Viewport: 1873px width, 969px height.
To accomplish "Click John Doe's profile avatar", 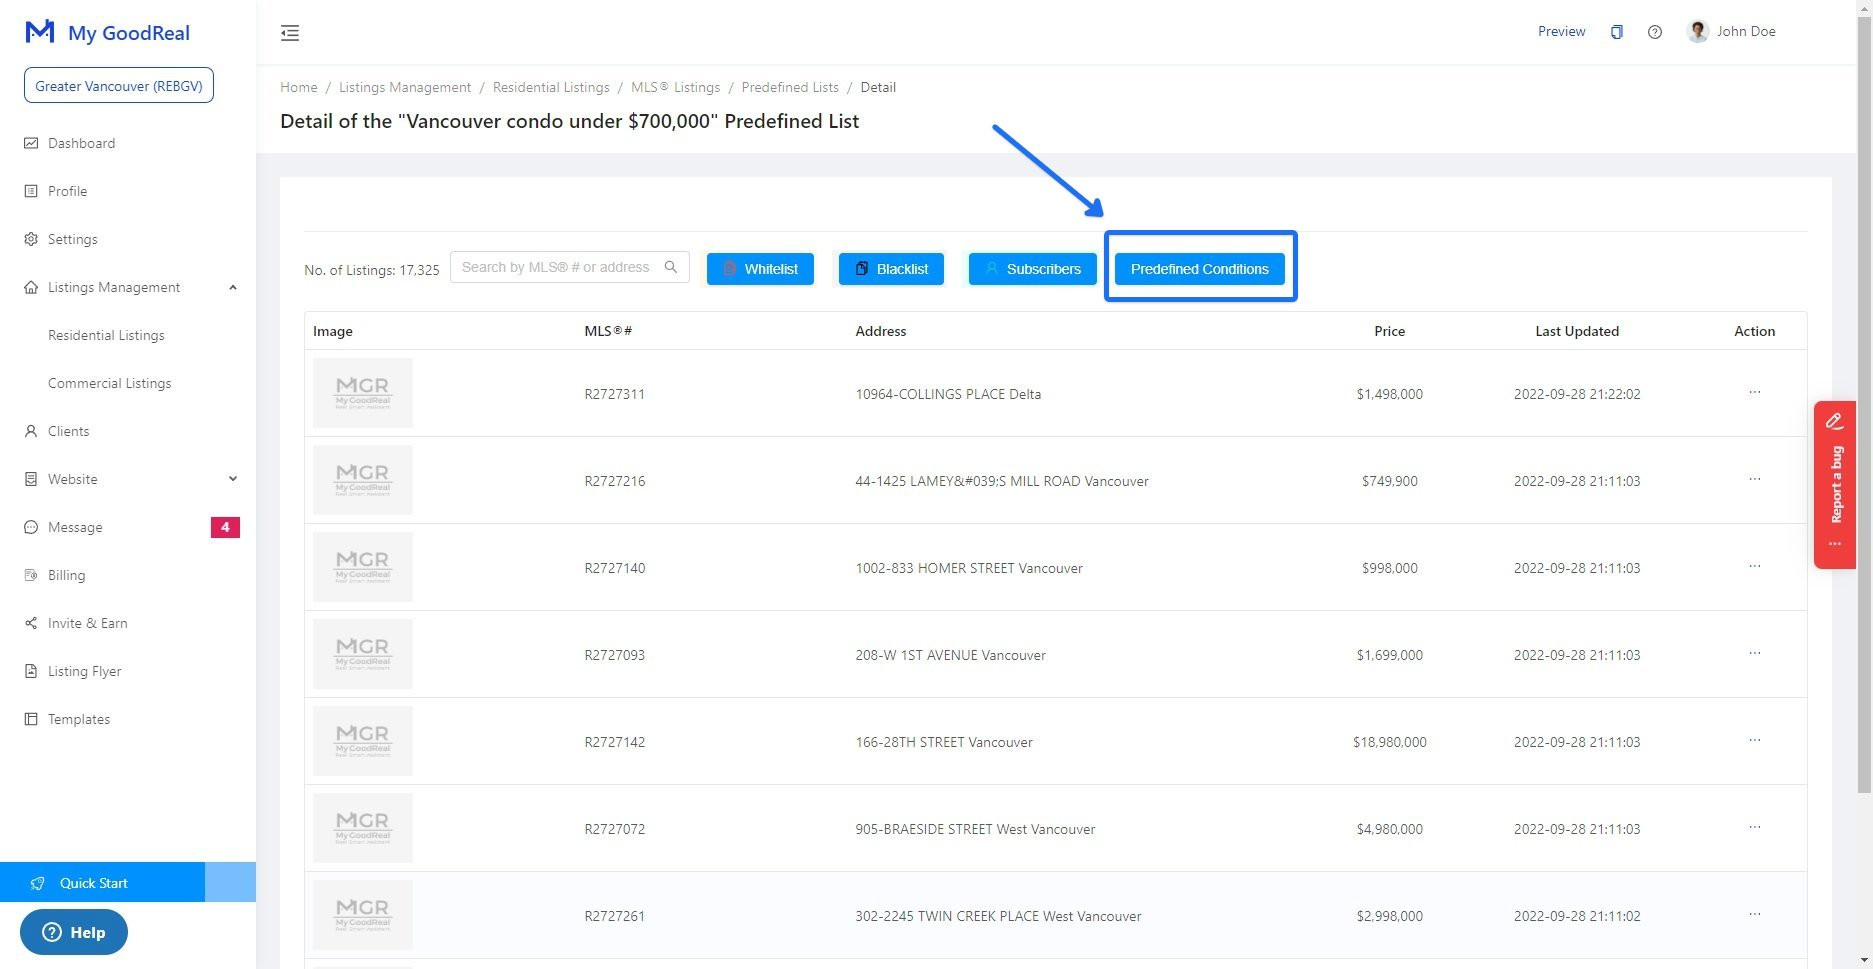I will click(x=1697, y=31).
